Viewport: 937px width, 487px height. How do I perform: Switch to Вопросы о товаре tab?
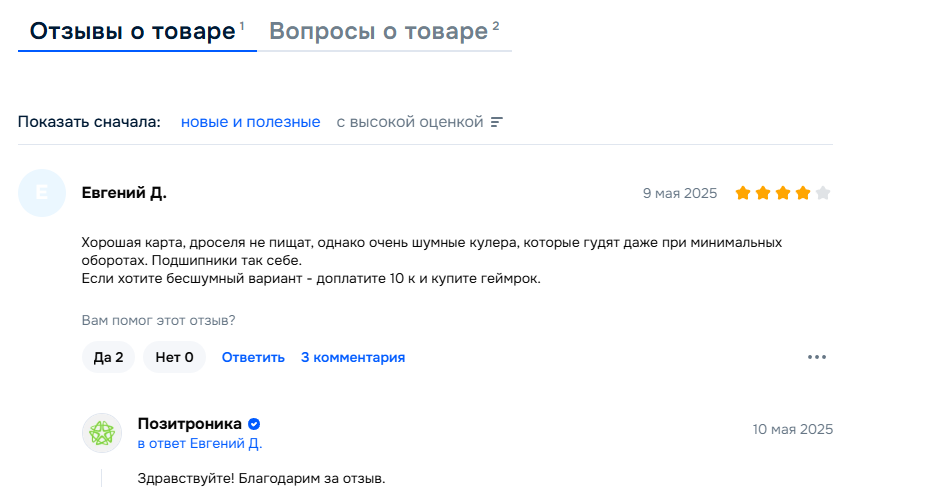point(384,31)
